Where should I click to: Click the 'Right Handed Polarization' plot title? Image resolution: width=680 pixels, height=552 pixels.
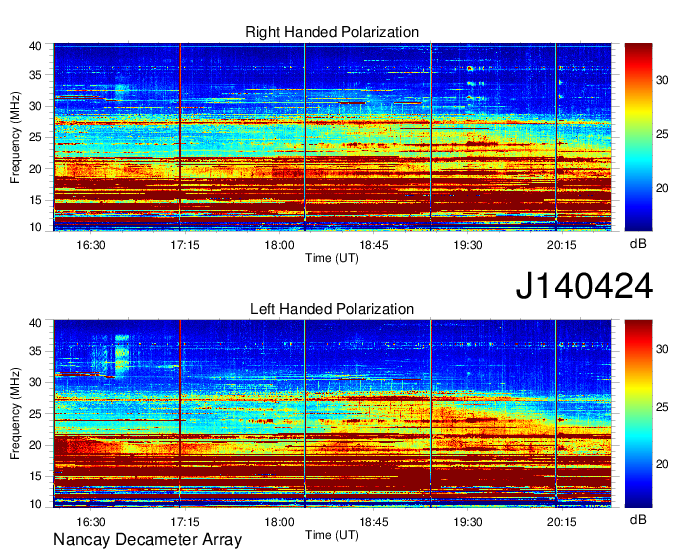click(x=332, y=32)
